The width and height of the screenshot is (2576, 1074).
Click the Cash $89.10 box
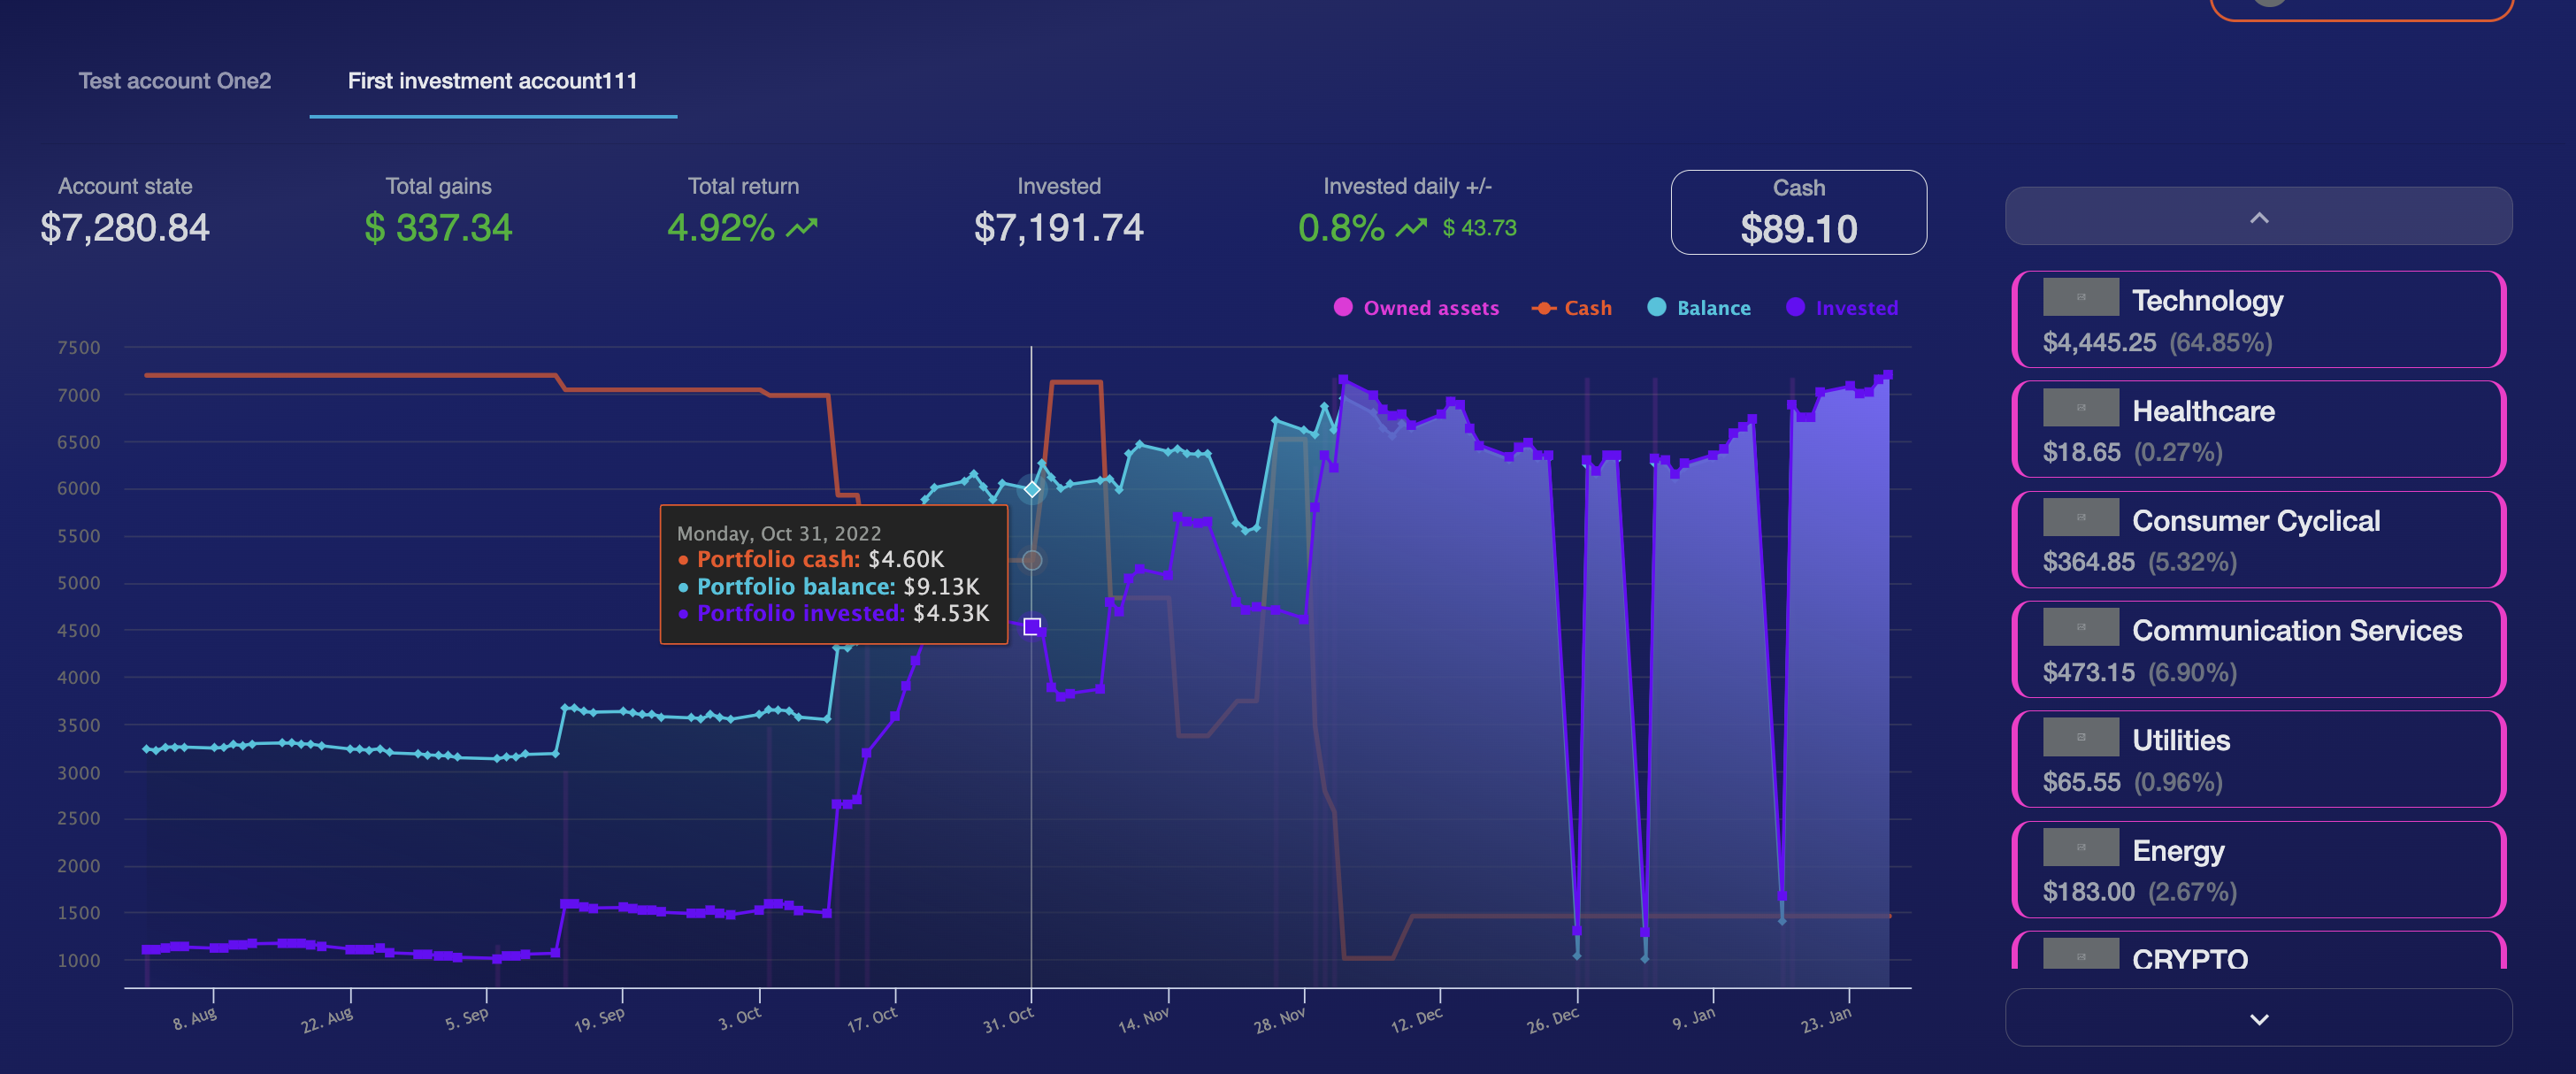[x=1798, y=212]
